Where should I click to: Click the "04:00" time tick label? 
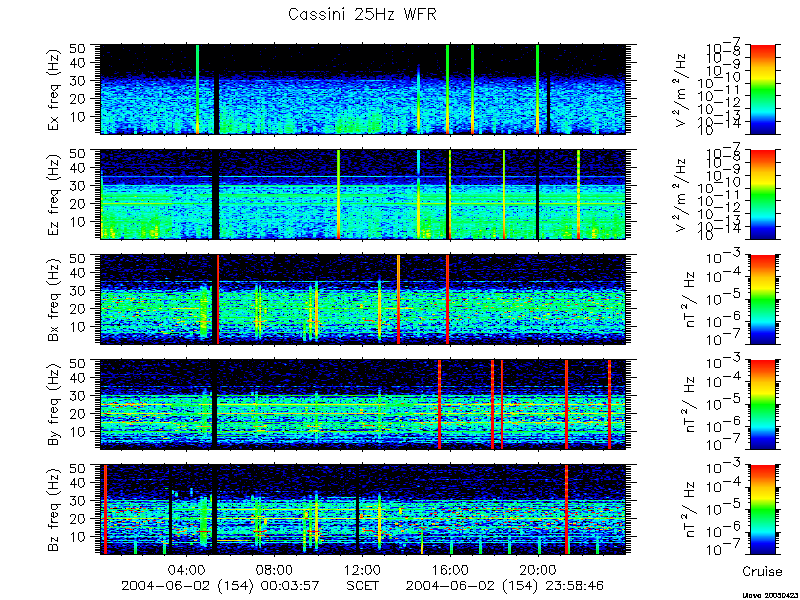click(187, 569)
